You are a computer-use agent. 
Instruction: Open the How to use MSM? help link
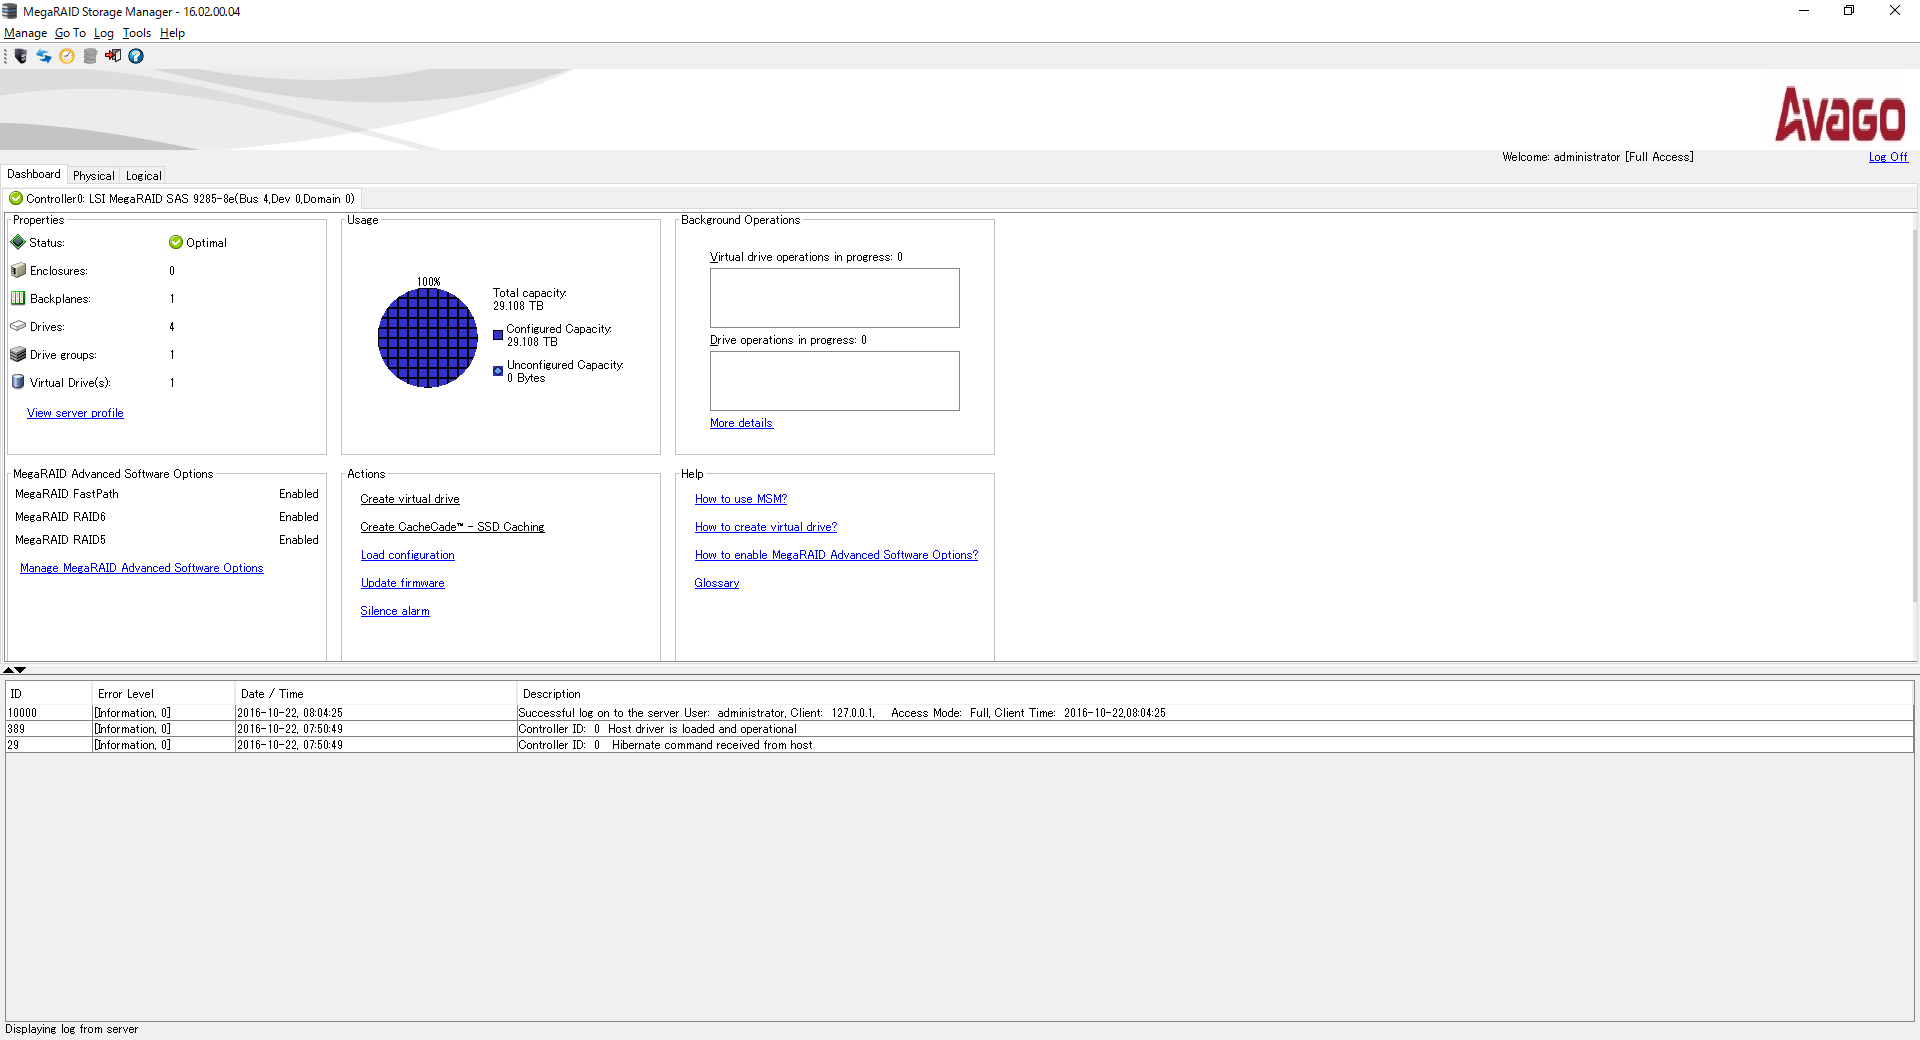pyautogui.click(x=741, y=499)
